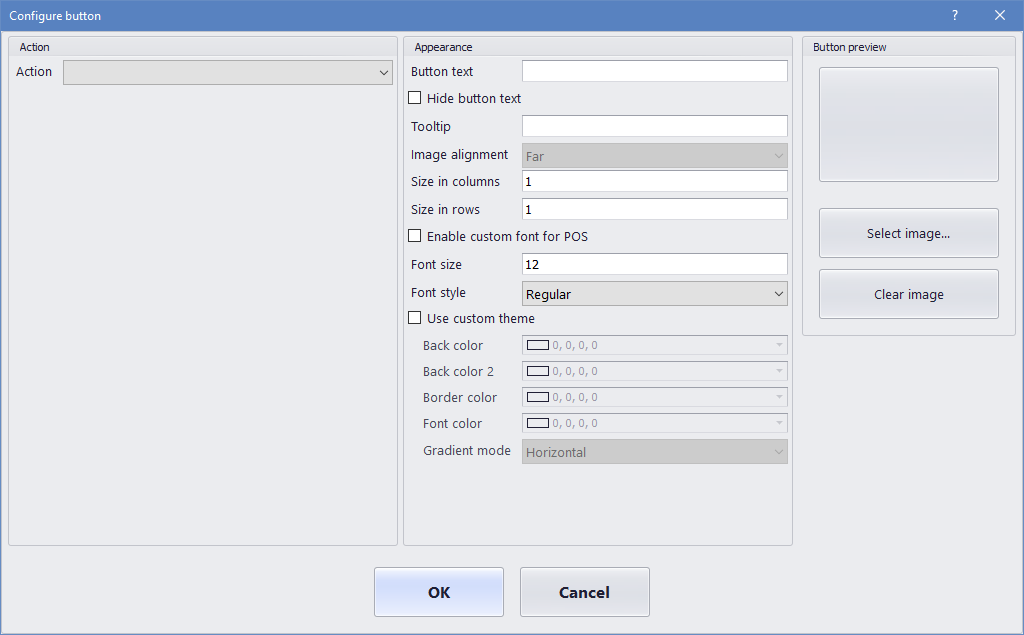The image size is (1024, 635).
Task: Open the Action dropdown
Action: [x=383, y=72]
